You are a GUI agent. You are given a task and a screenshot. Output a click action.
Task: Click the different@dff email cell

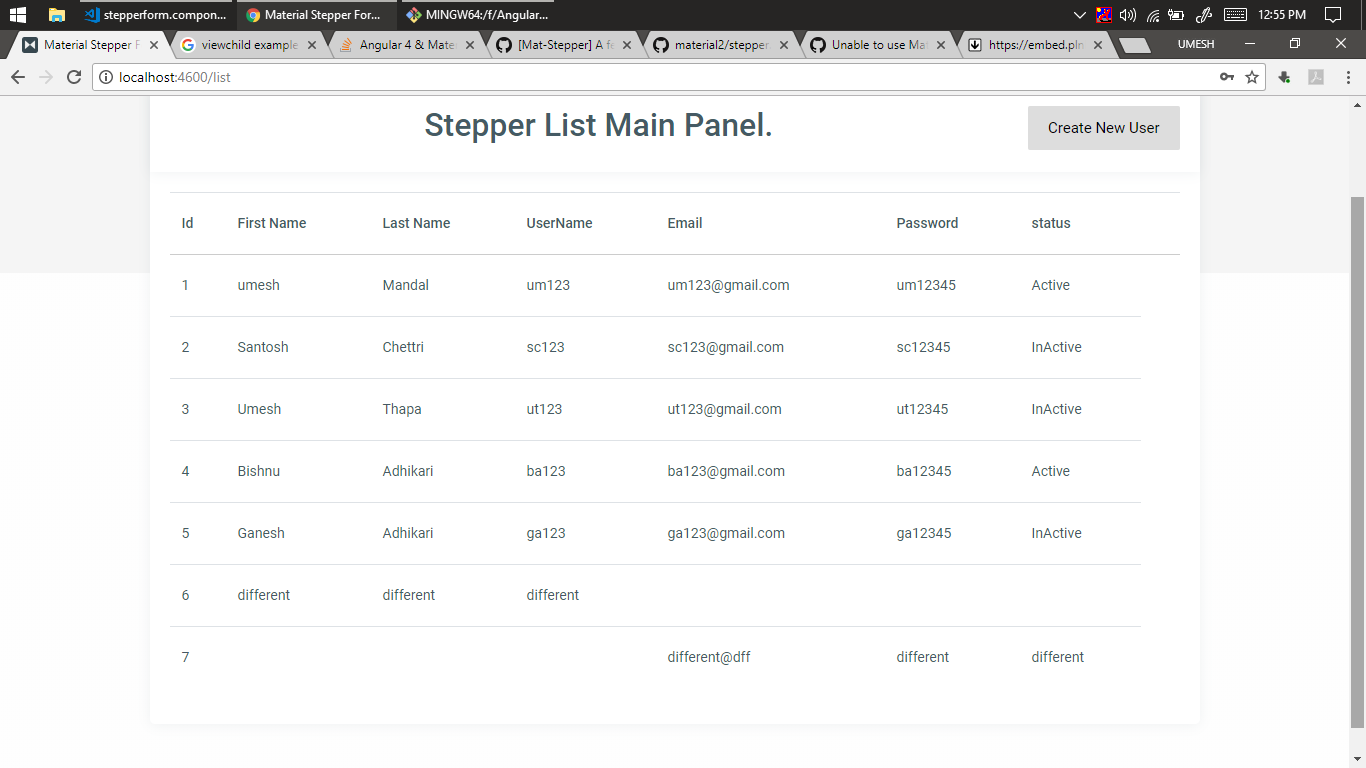[x=709, y=657]
